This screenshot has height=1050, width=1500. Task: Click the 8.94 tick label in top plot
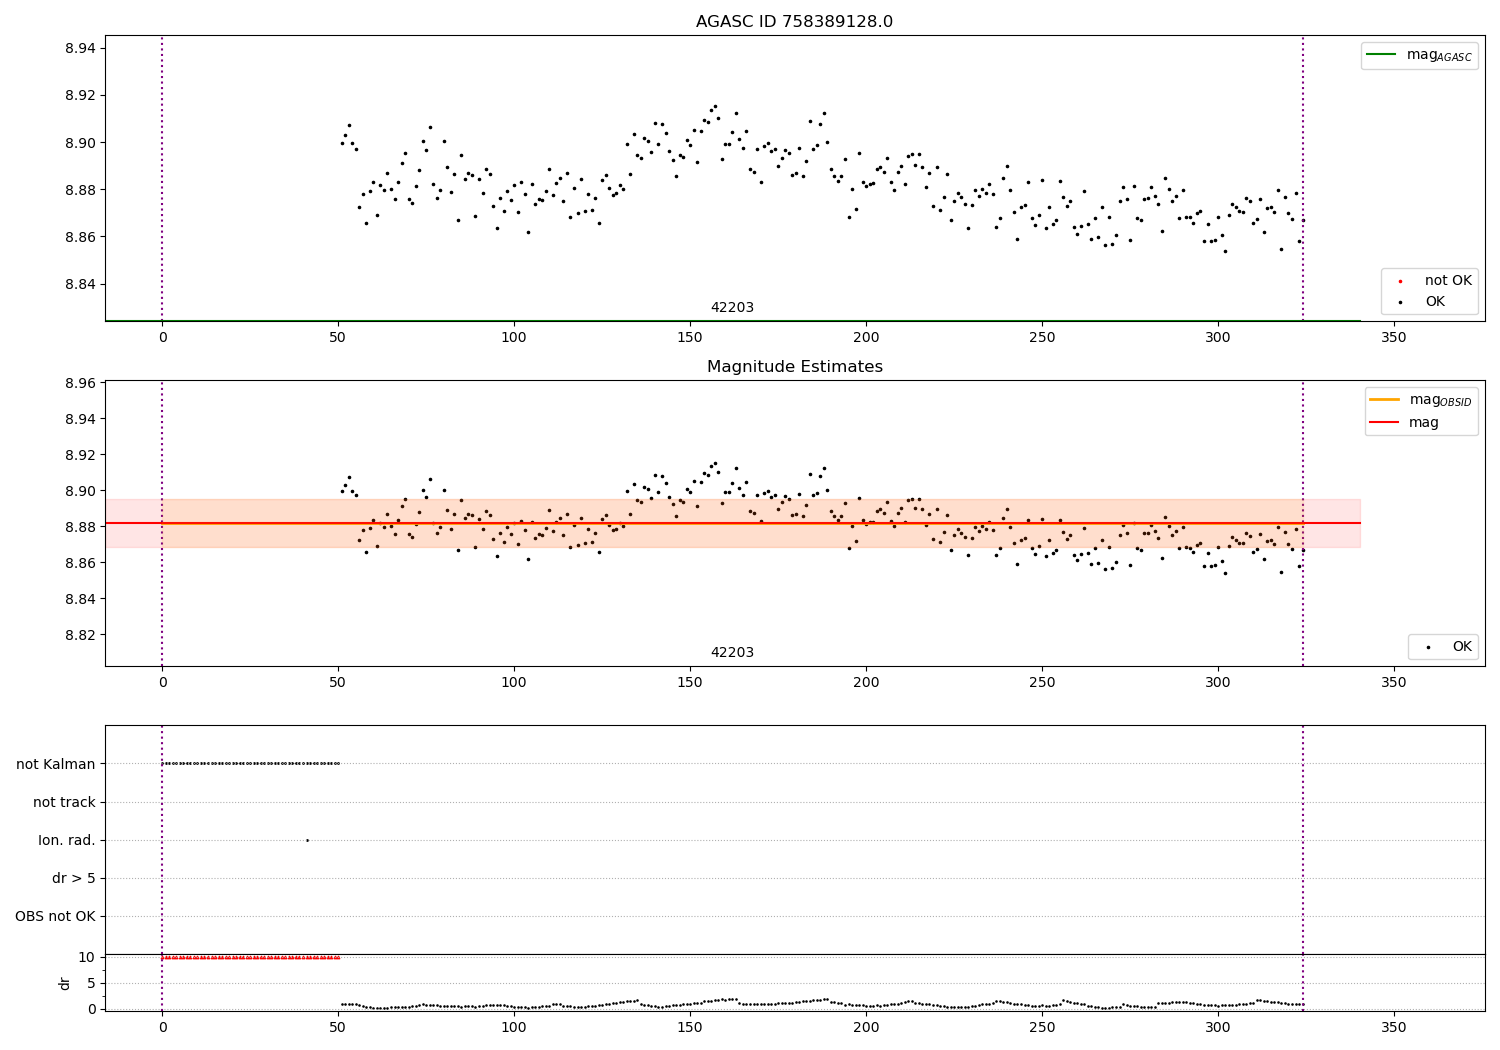[80, 48]
